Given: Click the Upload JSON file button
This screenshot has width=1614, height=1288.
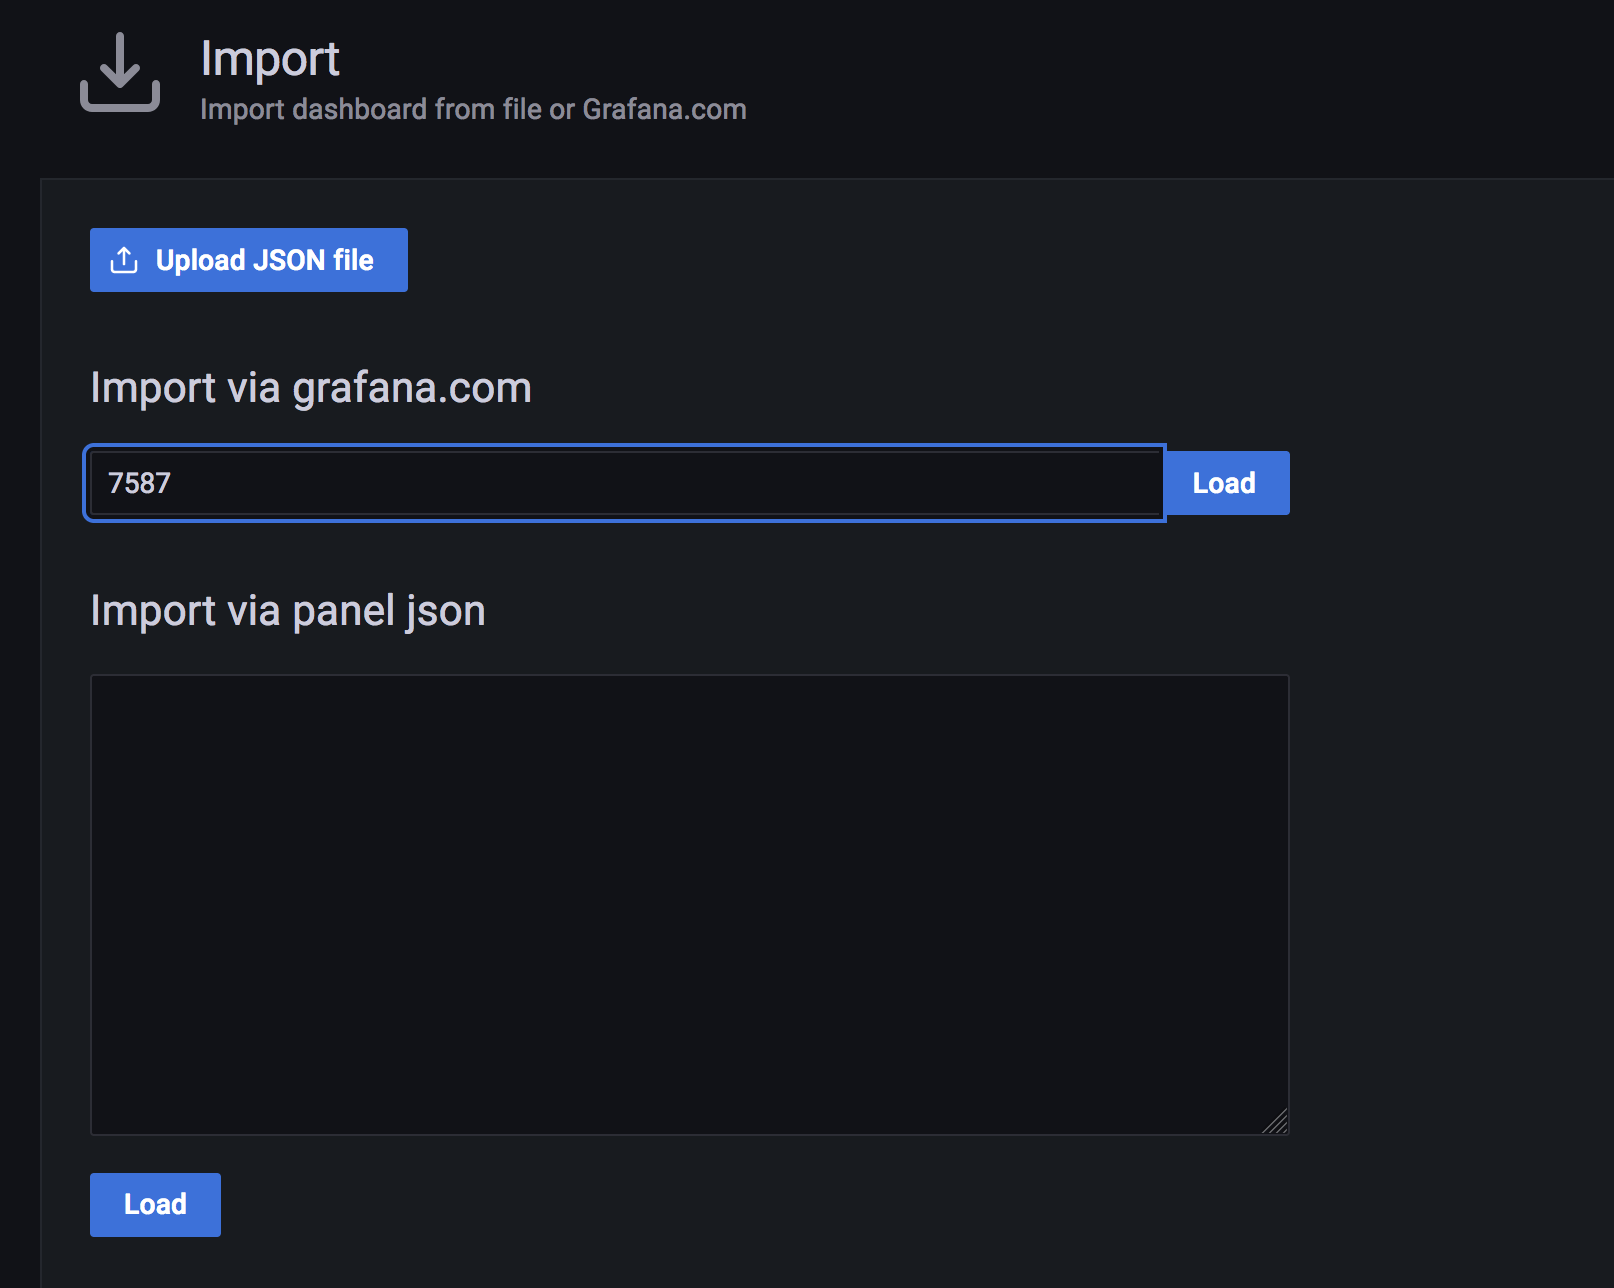Looking at the screenshot, I should coord(249,260).
